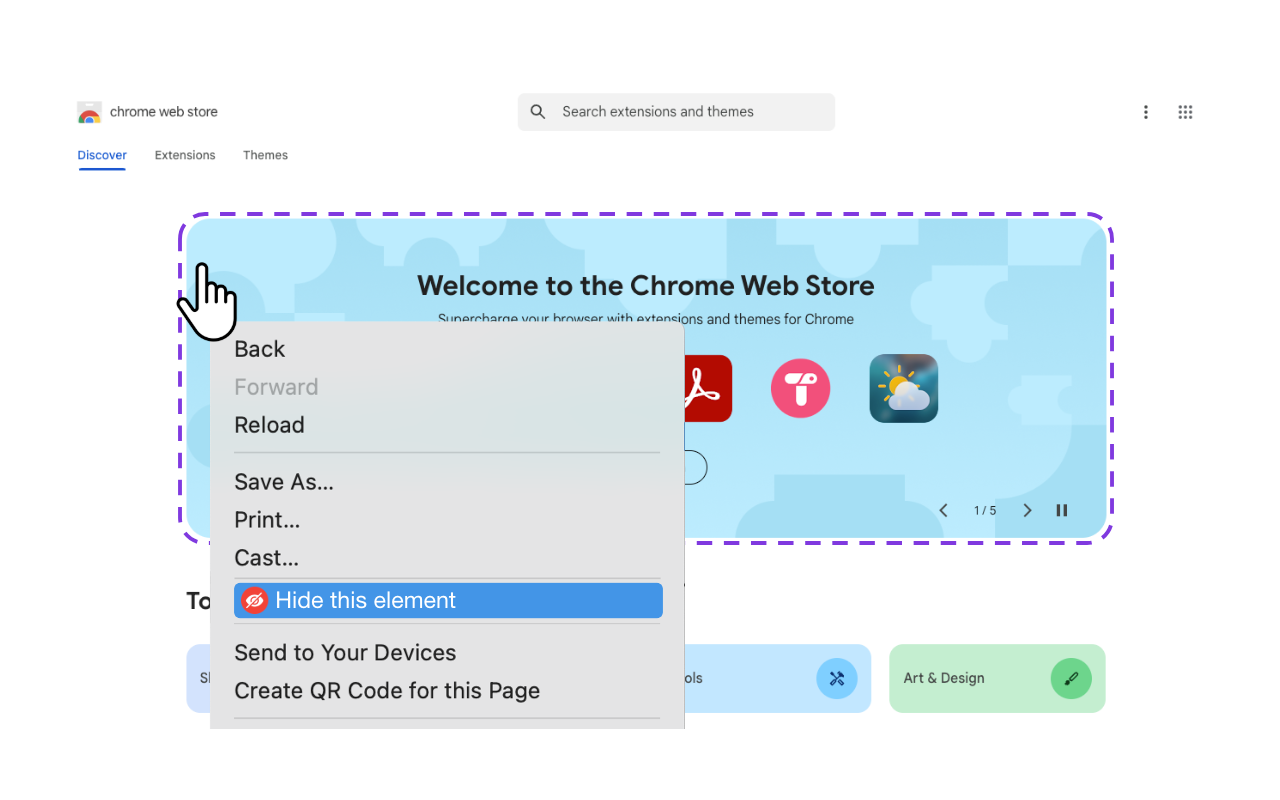The height and width of the screenshot is (800, 1280).
Task: Advance carousel with the next arrow
Action: 1027,510
